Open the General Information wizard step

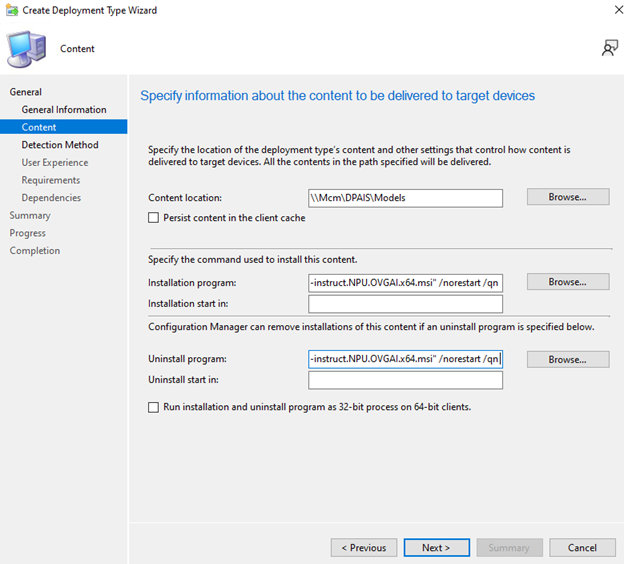coord(64,109)
